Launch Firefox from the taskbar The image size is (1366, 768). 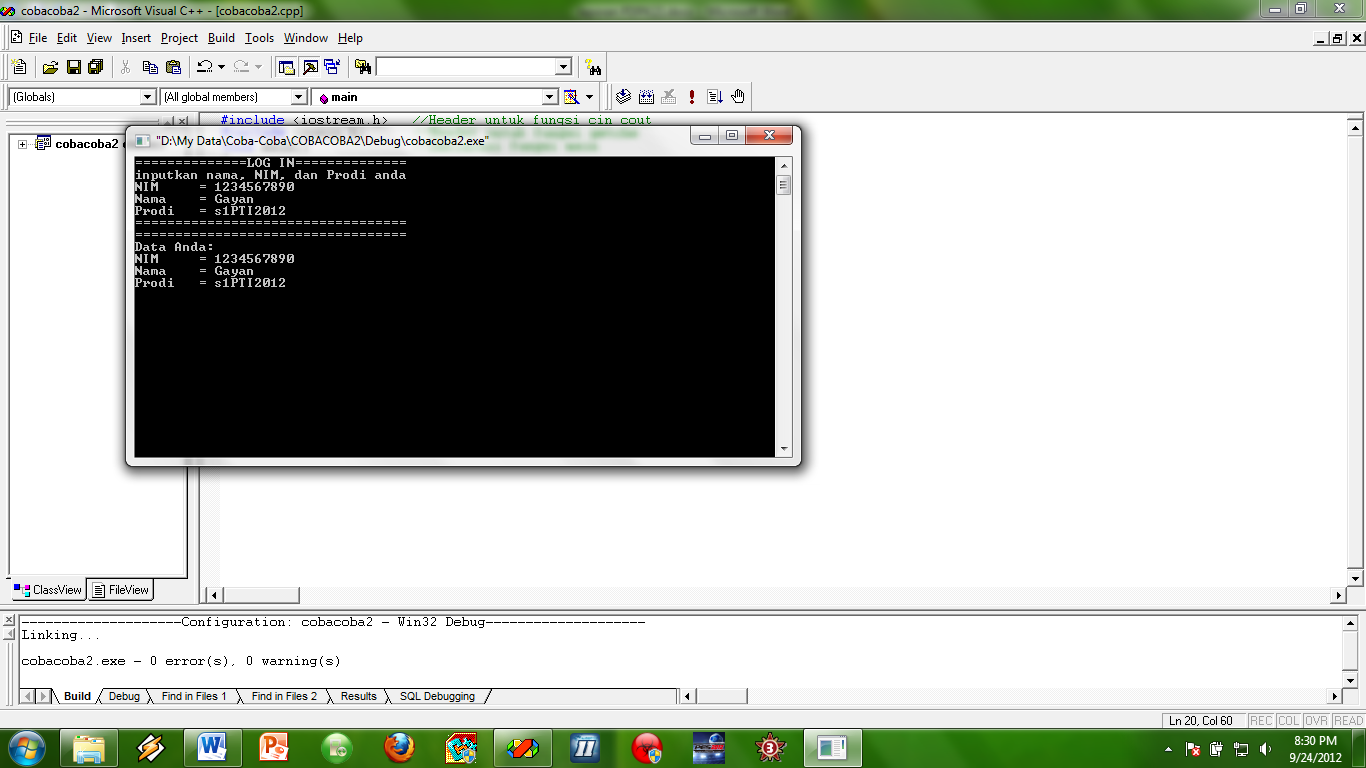coord(398,747)
